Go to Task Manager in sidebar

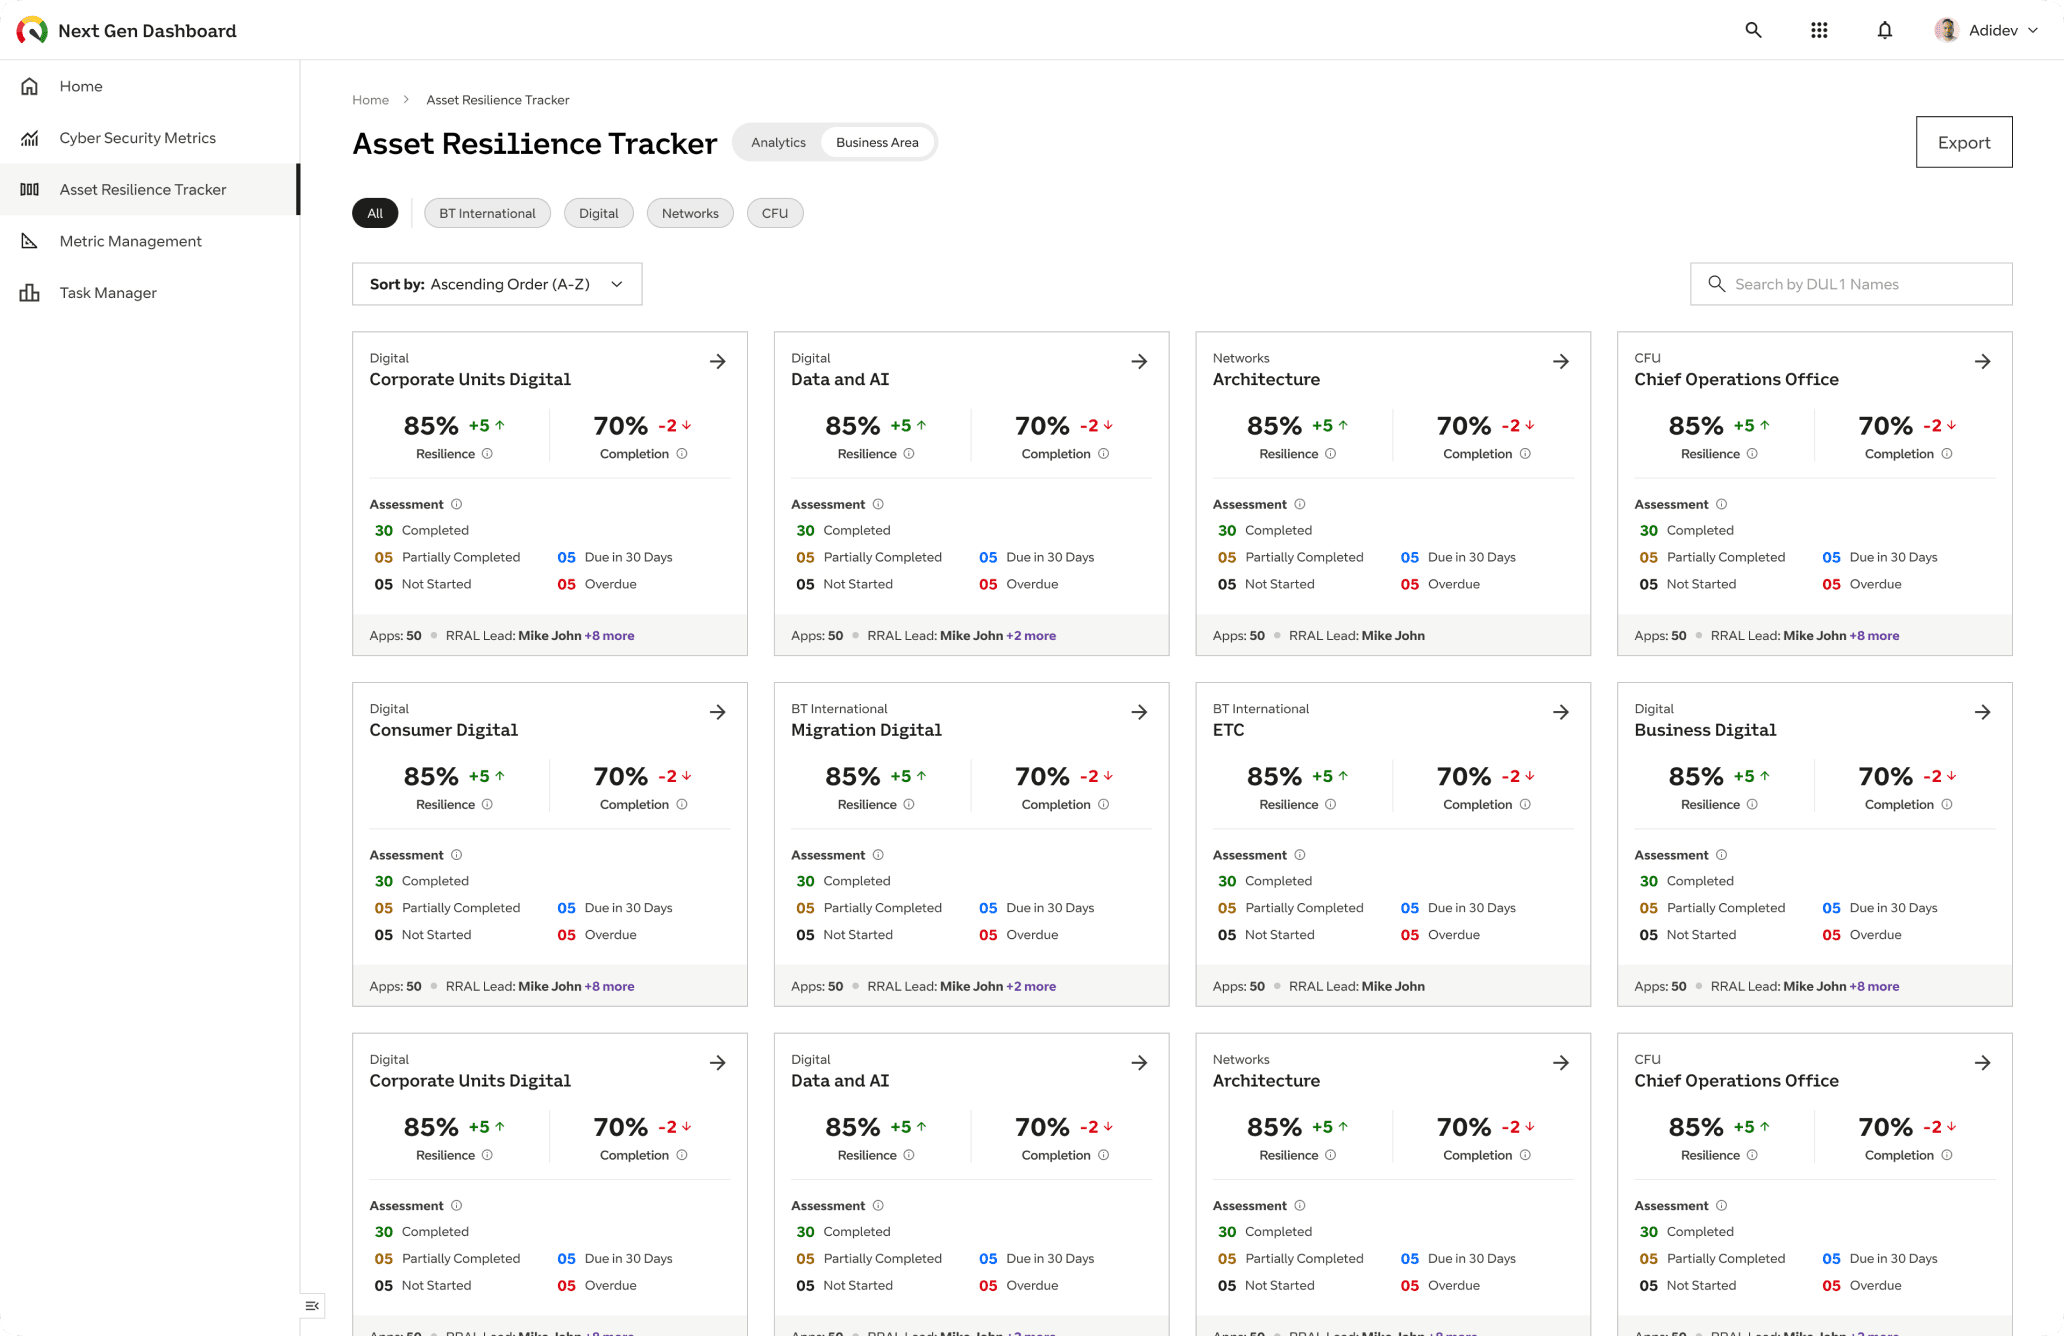click(x=108, y=293)
